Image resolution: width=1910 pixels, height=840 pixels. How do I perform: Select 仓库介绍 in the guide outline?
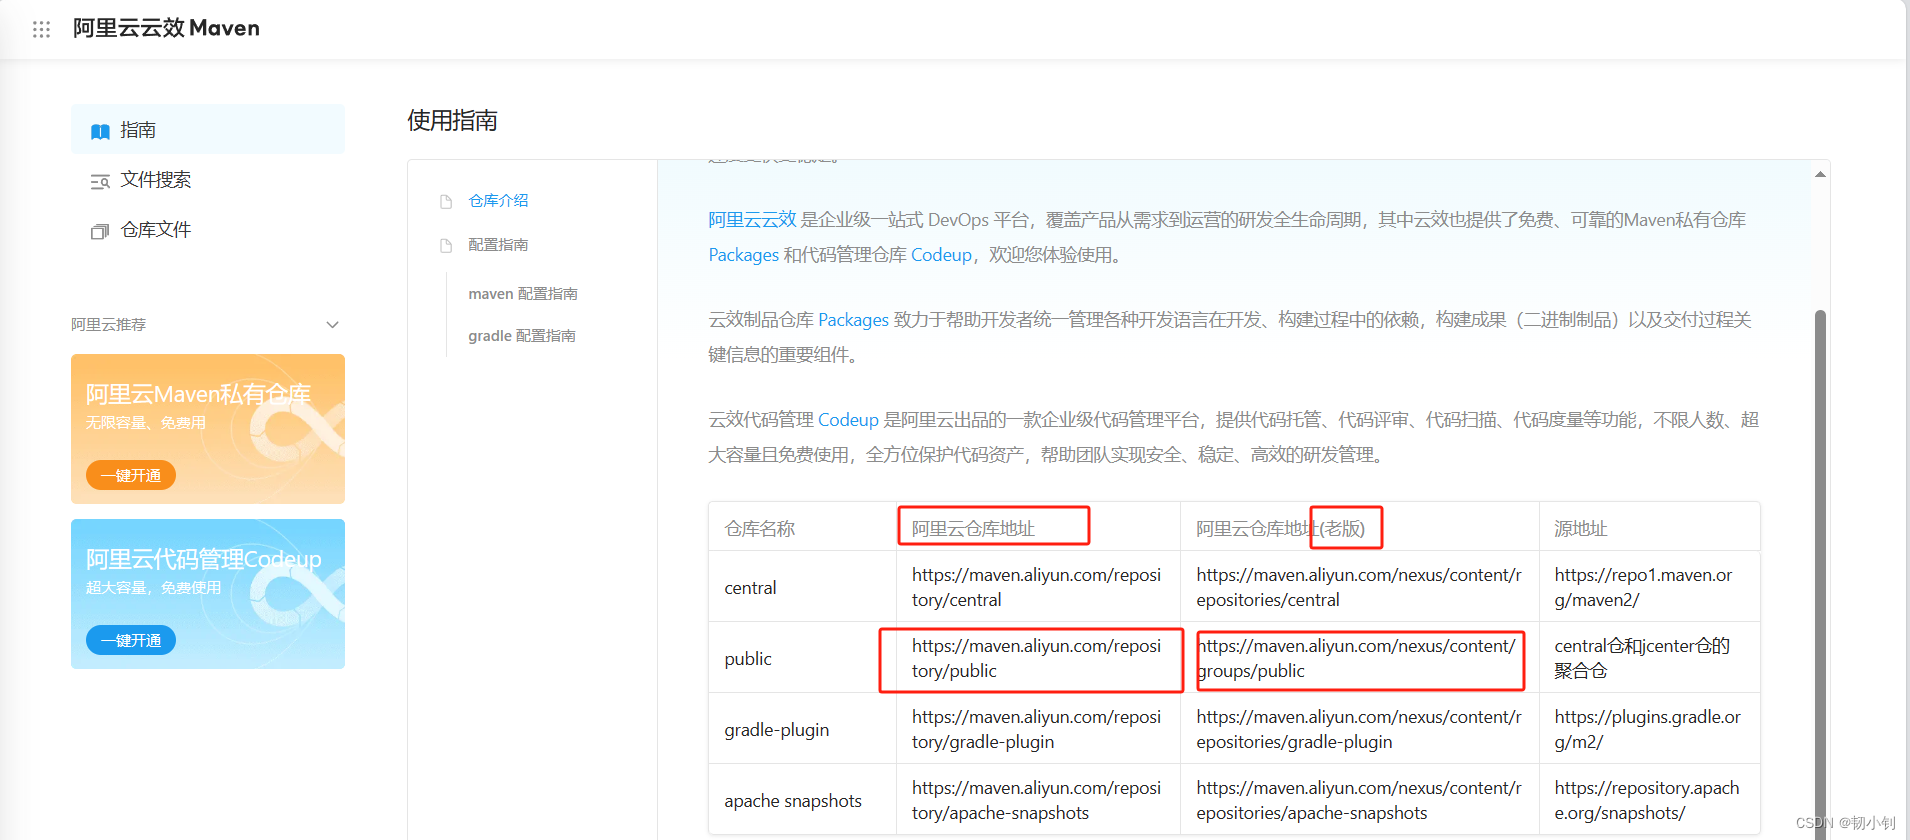(x=498, y=201)
